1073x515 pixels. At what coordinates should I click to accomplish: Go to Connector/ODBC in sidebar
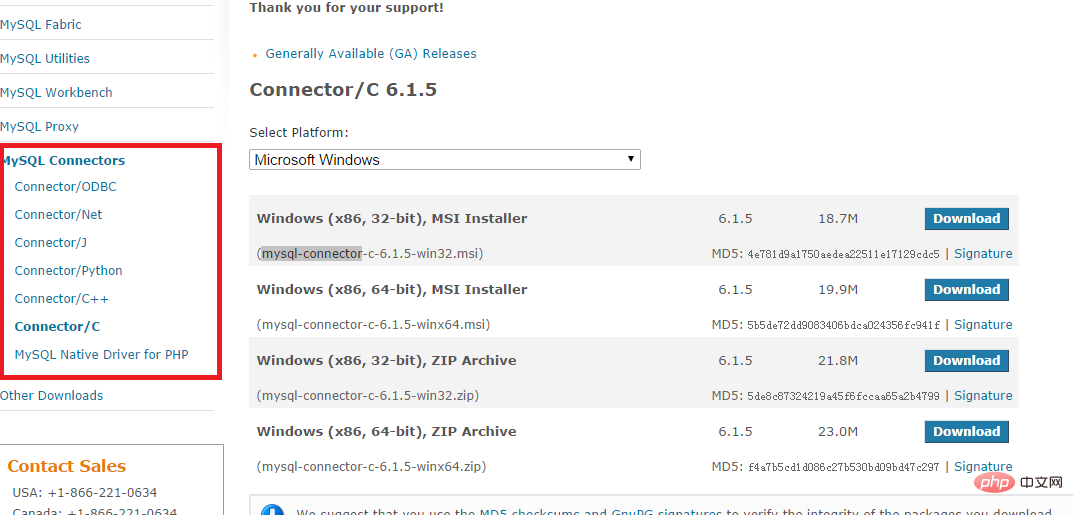(x=66, y=187)
